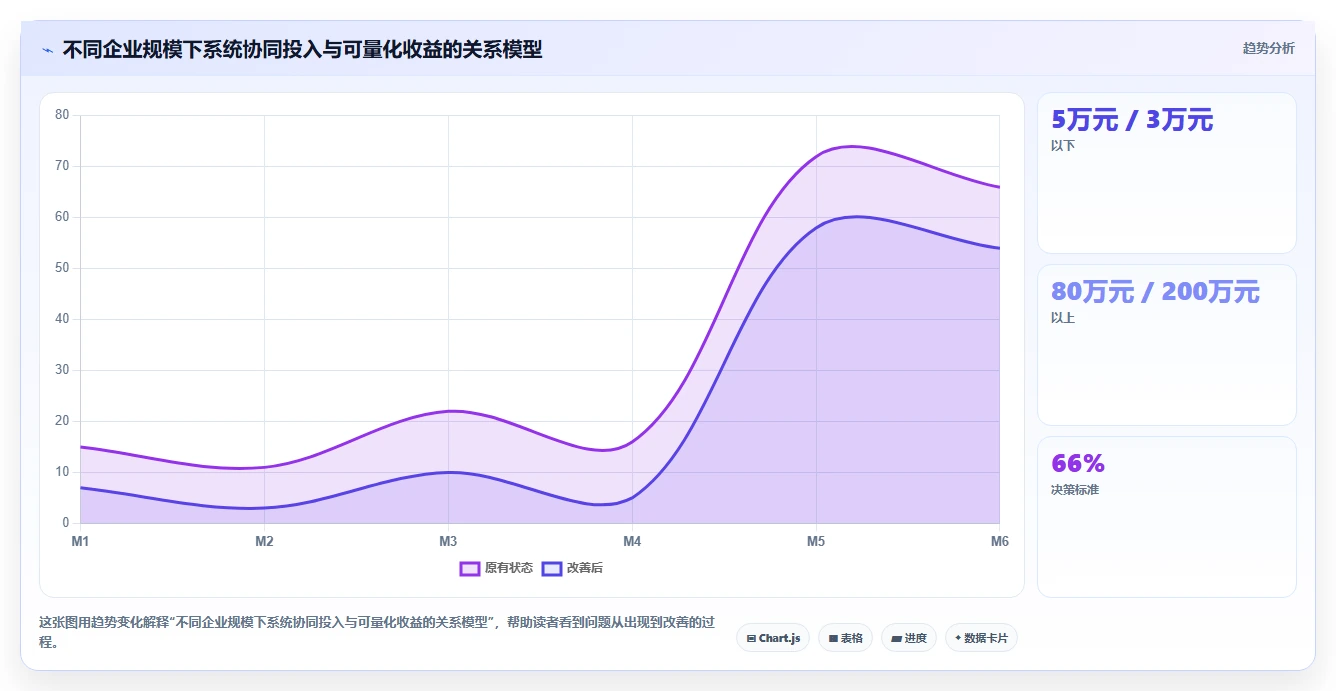Toggle the 改善后 legend item
1336x691 pixels.
(x=572, y=568)
